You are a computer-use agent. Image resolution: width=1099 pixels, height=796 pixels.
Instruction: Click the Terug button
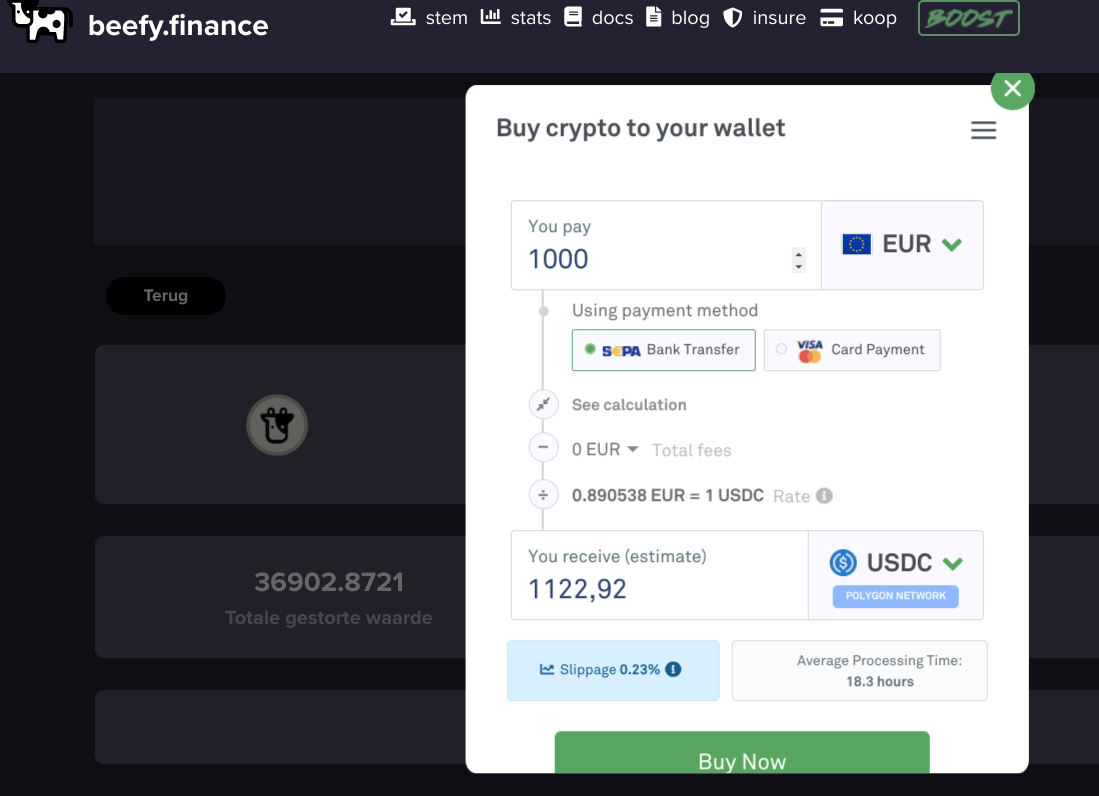point(165,295)
